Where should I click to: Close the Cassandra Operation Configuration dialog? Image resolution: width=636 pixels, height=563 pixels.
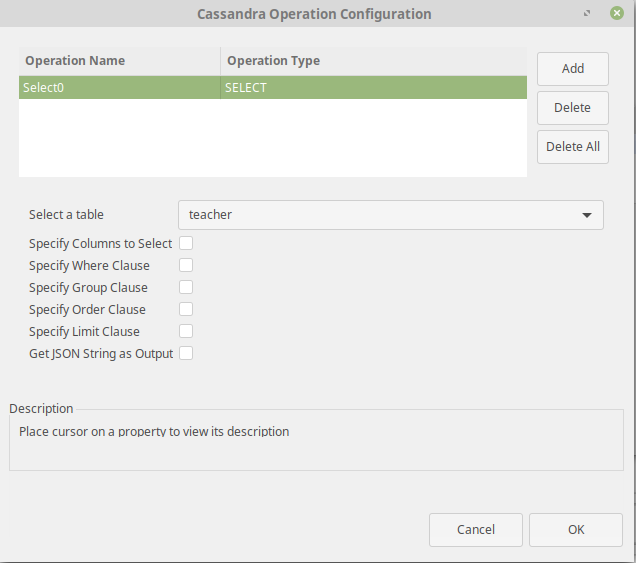coord(617,13)
